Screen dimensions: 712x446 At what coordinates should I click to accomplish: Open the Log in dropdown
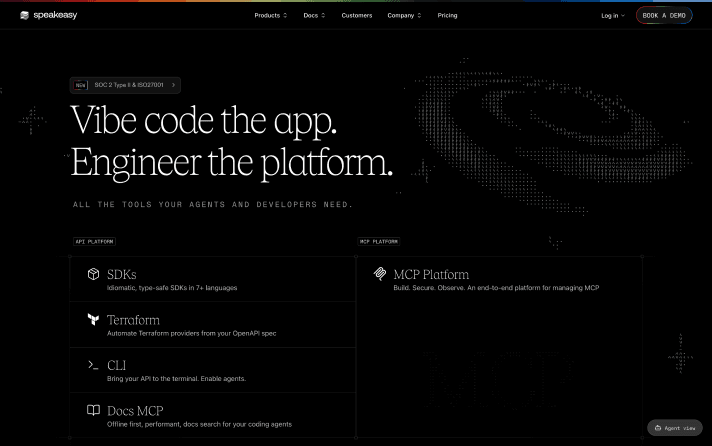point(613,15)
